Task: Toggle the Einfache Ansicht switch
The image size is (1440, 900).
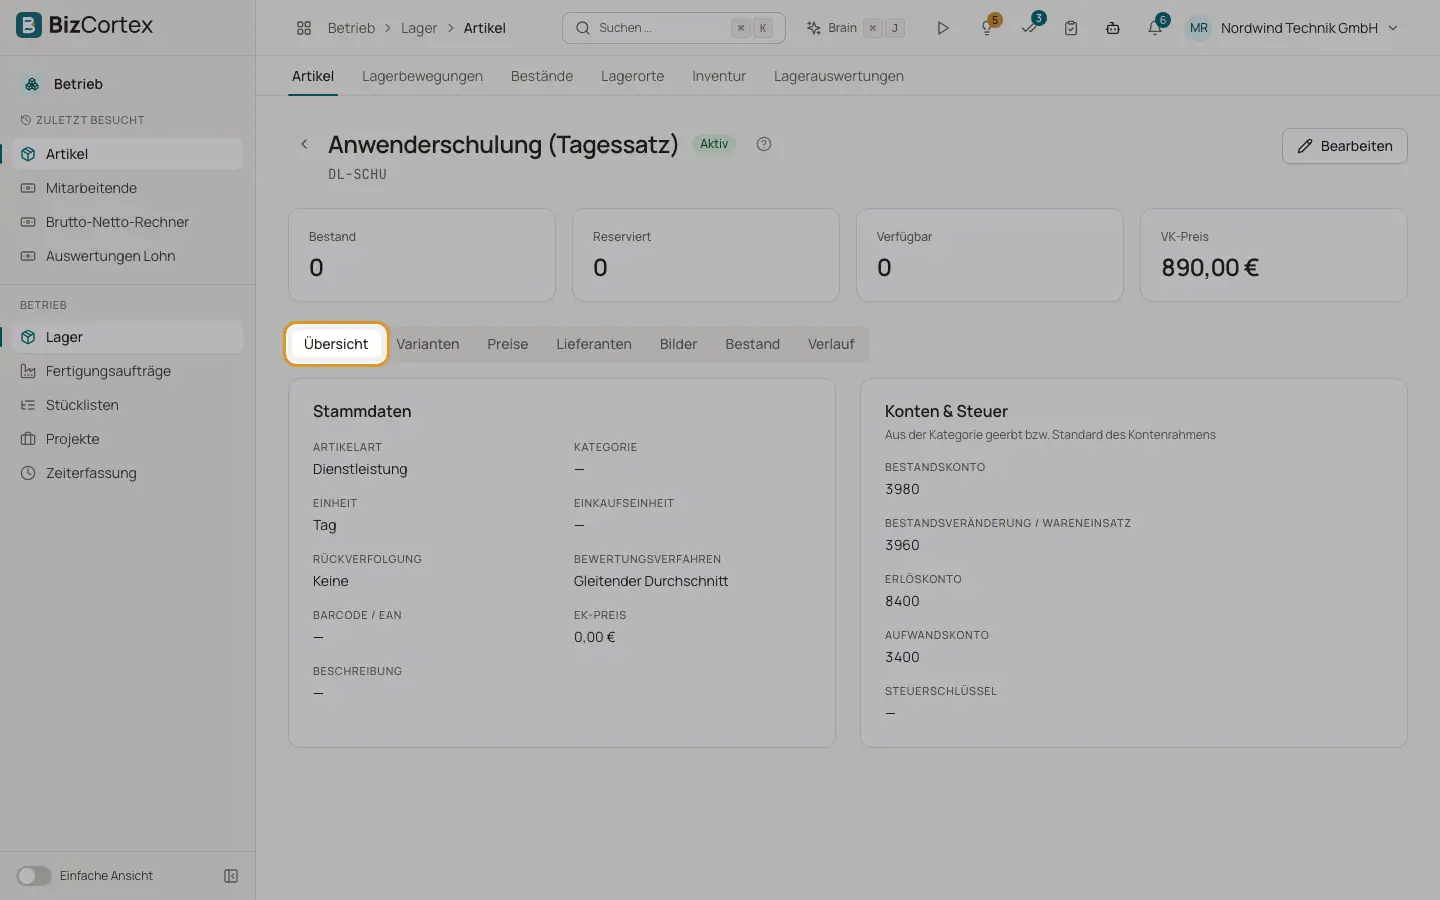Action: (33, 876)
